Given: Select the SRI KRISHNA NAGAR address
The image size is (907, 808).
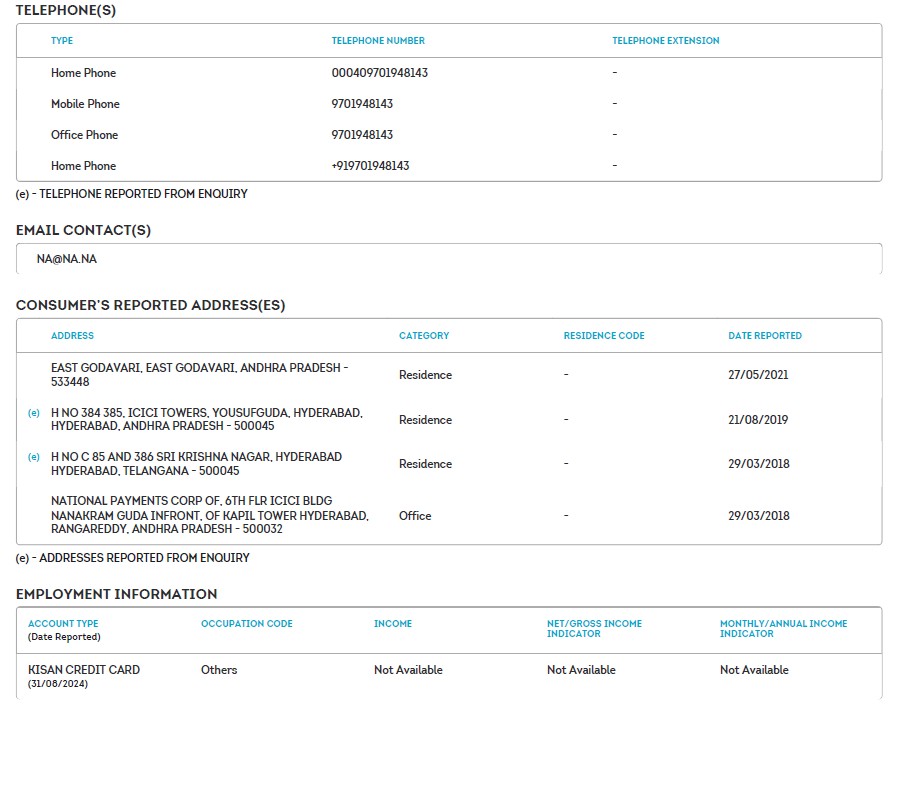Looking at the screenshot, I should point(196,464).
